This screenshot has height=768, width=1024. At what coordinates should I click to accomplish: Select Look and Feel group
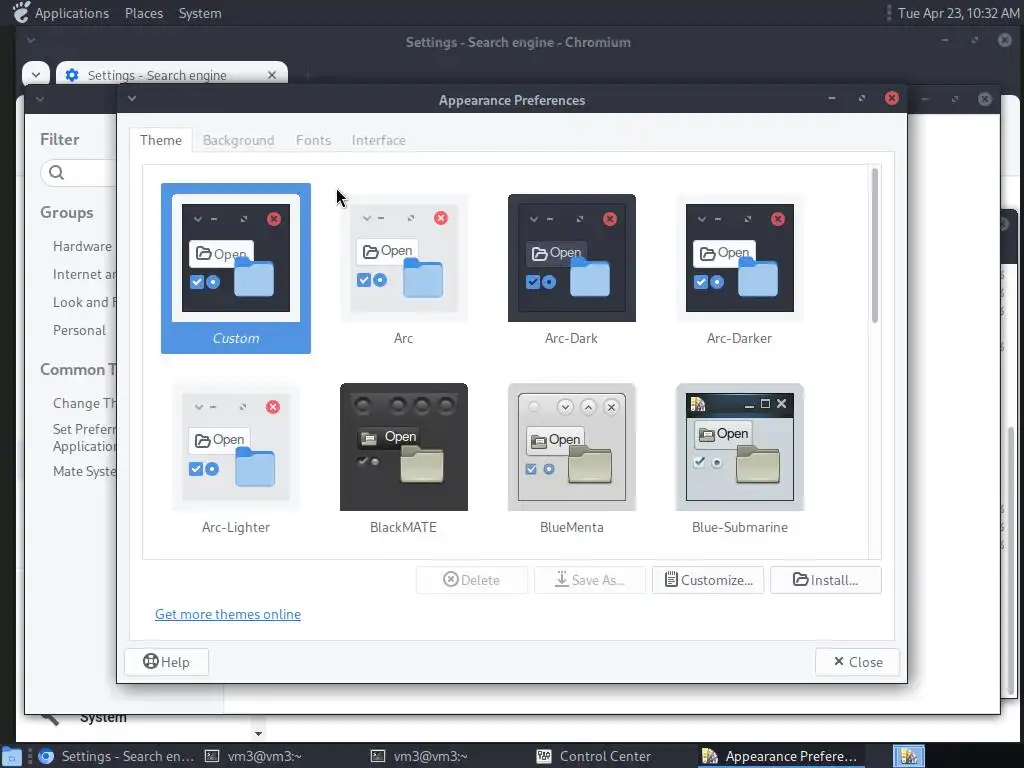point(84,302)
